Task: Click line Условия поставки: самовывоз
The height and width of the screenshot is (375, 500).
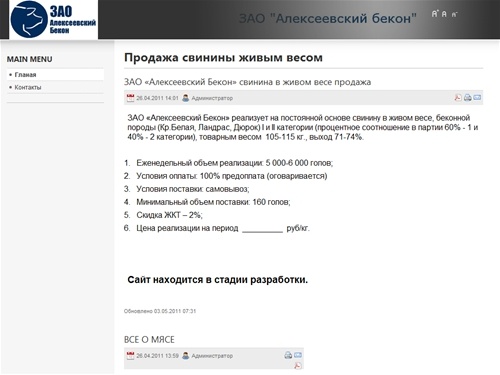Action: point(193,189)
